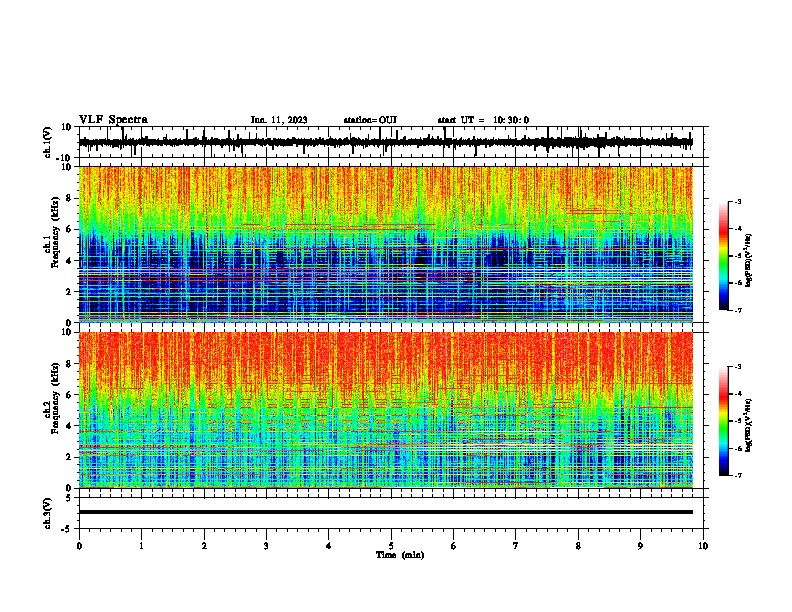
Task: Click the "-3" label on ch.1 color scale
Action: coord(738,202)
